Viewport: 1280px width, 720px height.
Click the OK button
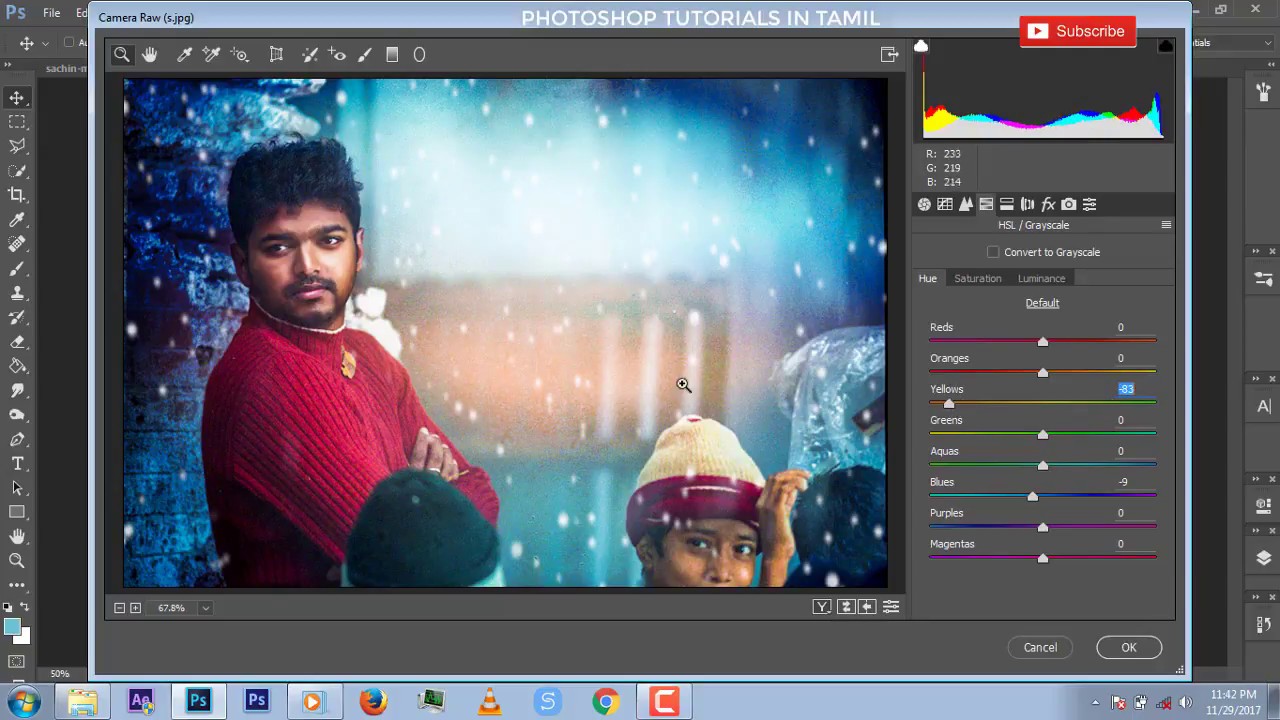[1129, 647]
